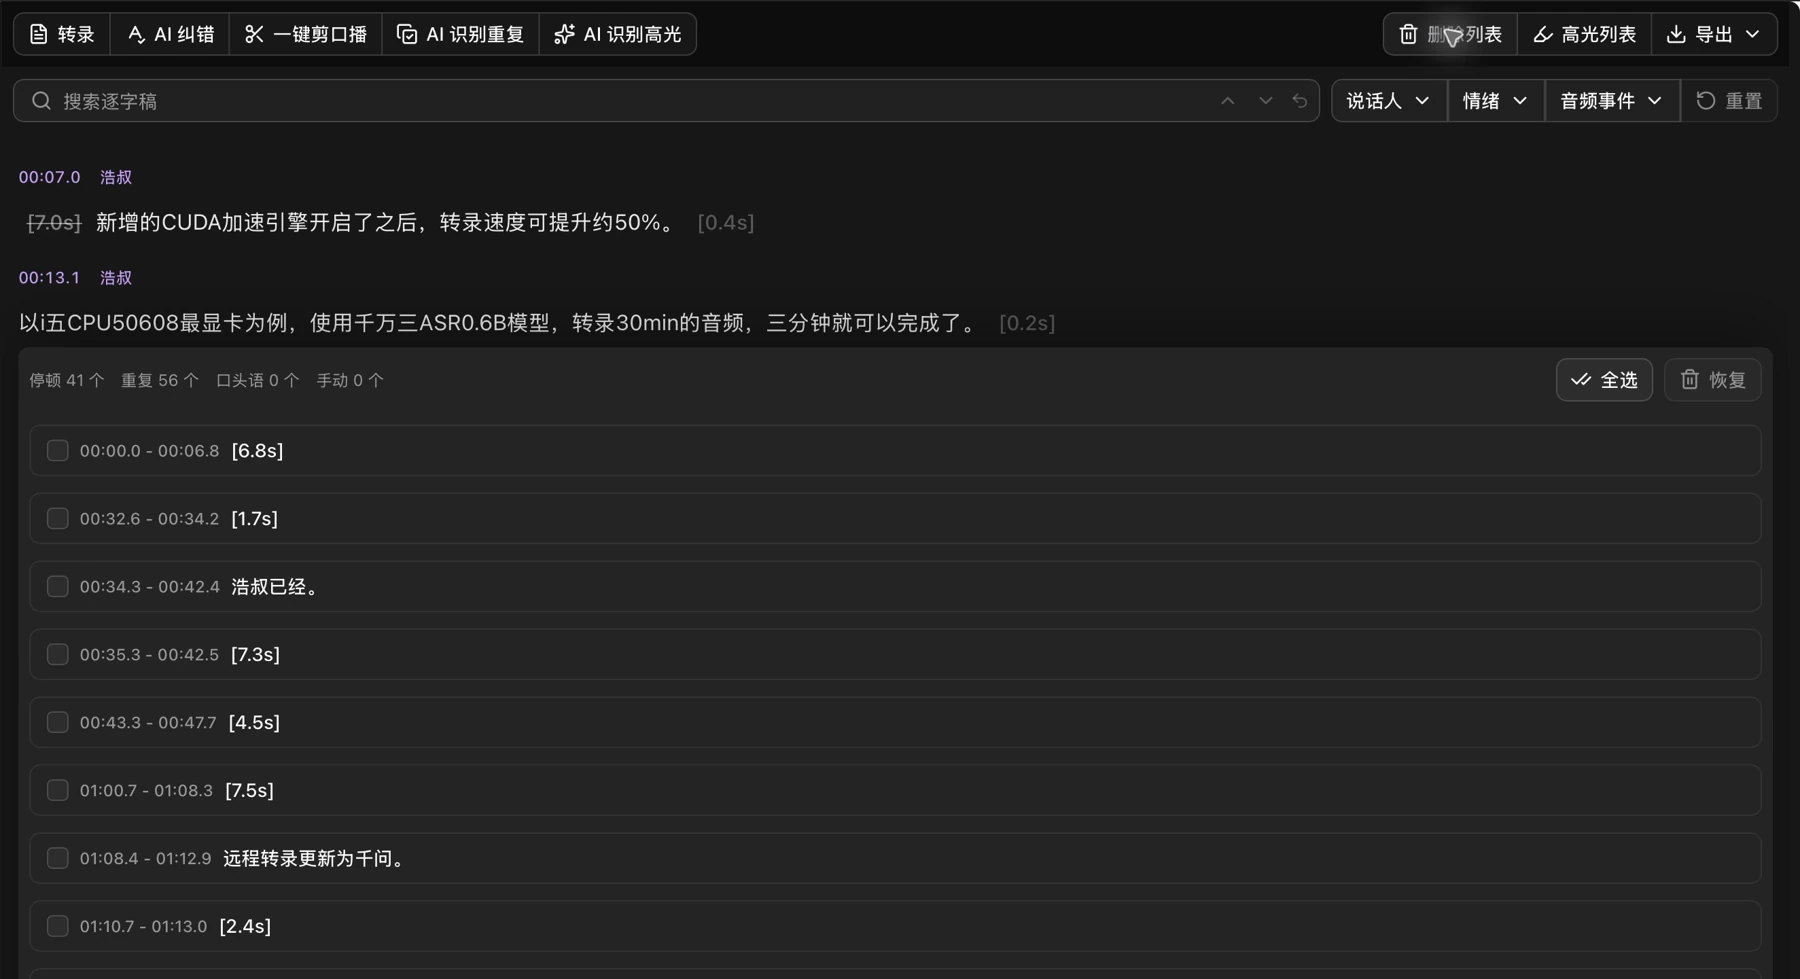Run AI 纠错 error correction

tap(170, 34)
